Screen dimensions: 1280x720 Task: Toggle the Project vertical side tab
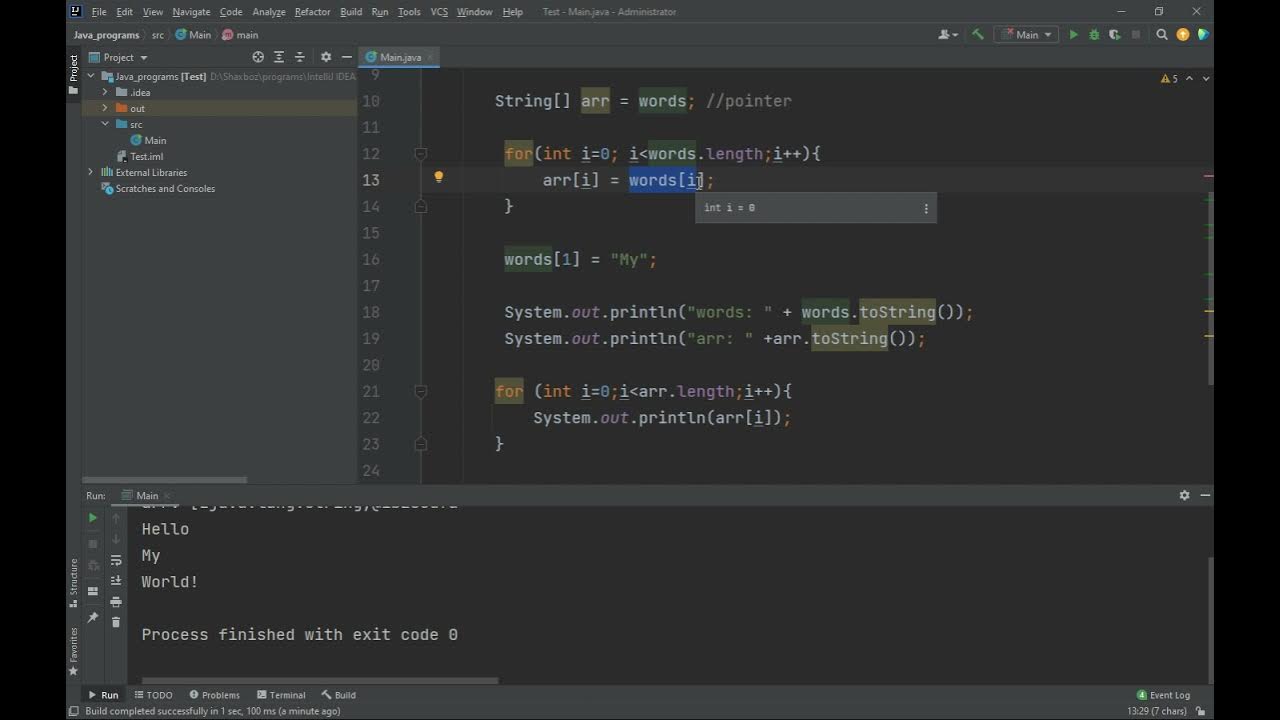73,74
